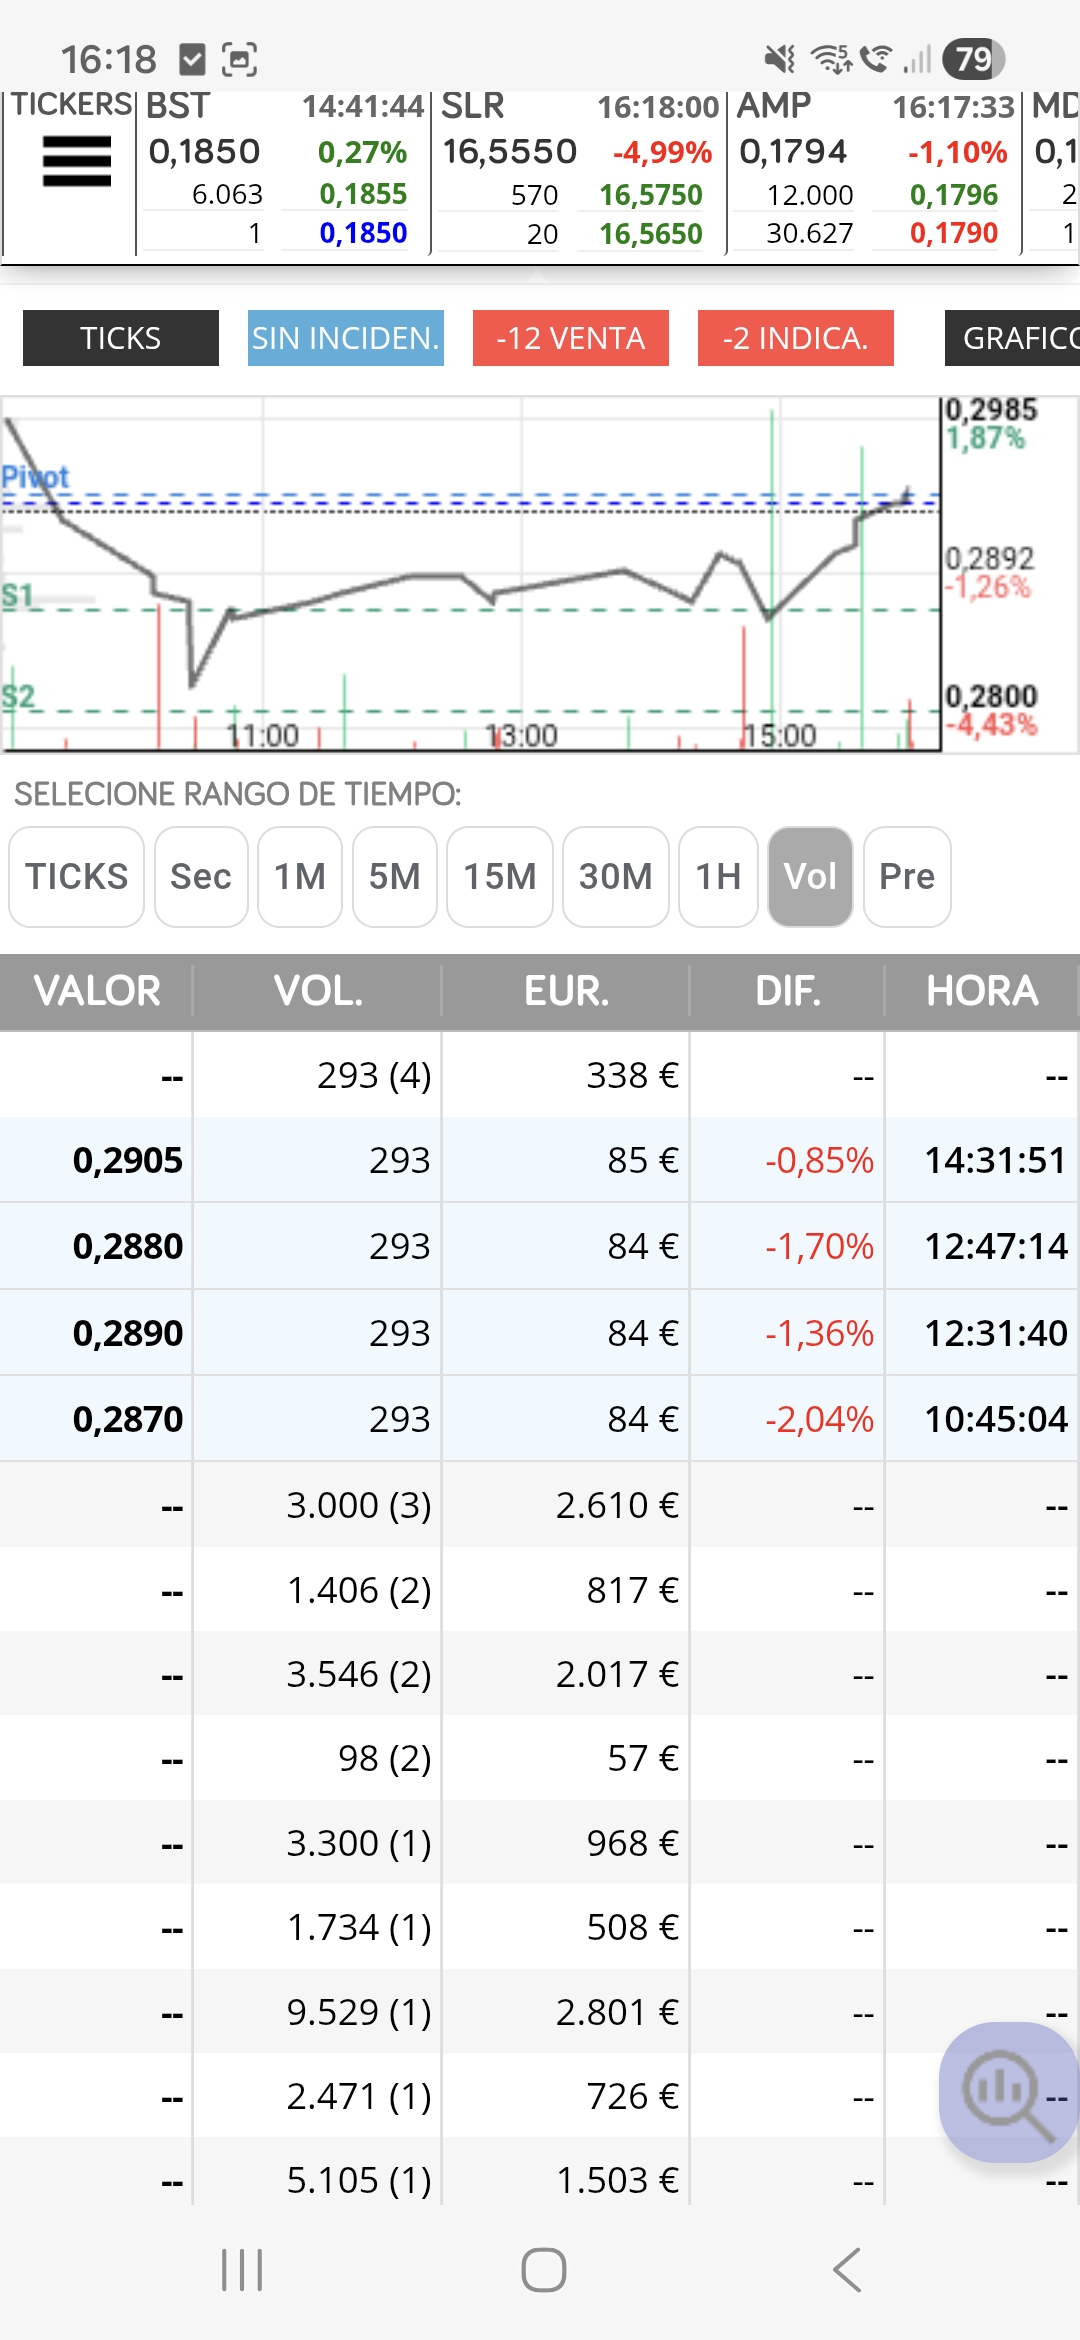Tap the -12 VENTA button
Screen dimensions: 1080x2340
[x=571, y=338]
